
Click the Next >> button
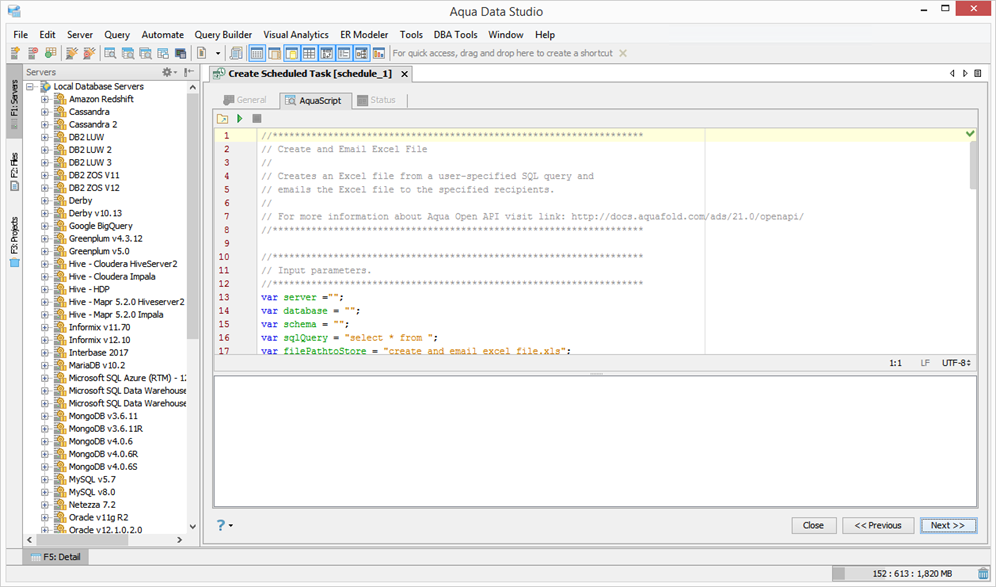point(947,525)
